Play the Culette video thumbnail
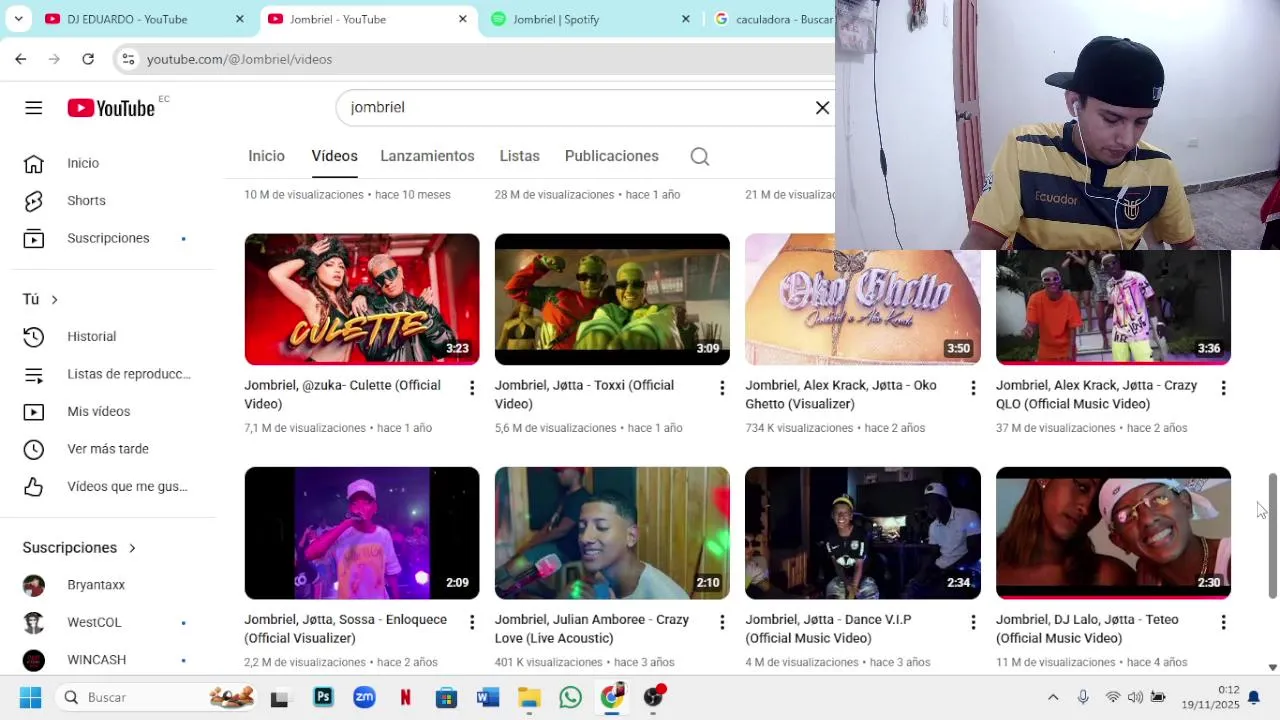1280x720 pixels. [x=362, y=299]
